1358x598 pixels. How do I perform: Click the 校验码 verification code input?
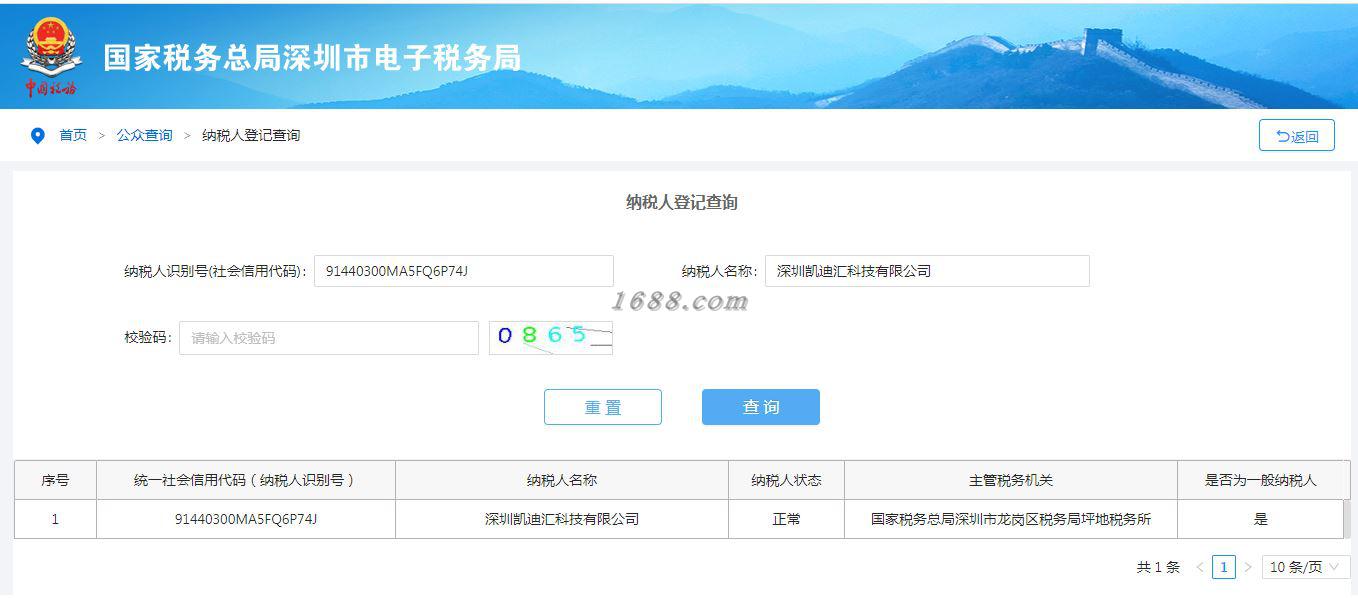point(329,338)
